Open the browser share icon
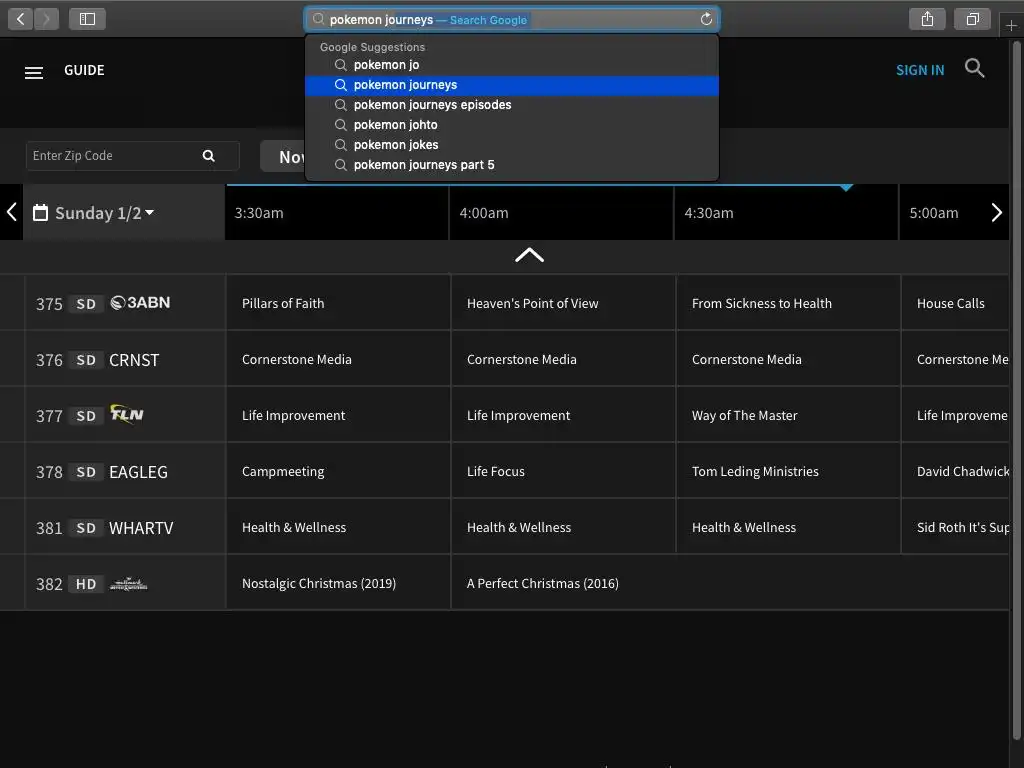The image size is (1024, 768). tap(927, 19)
